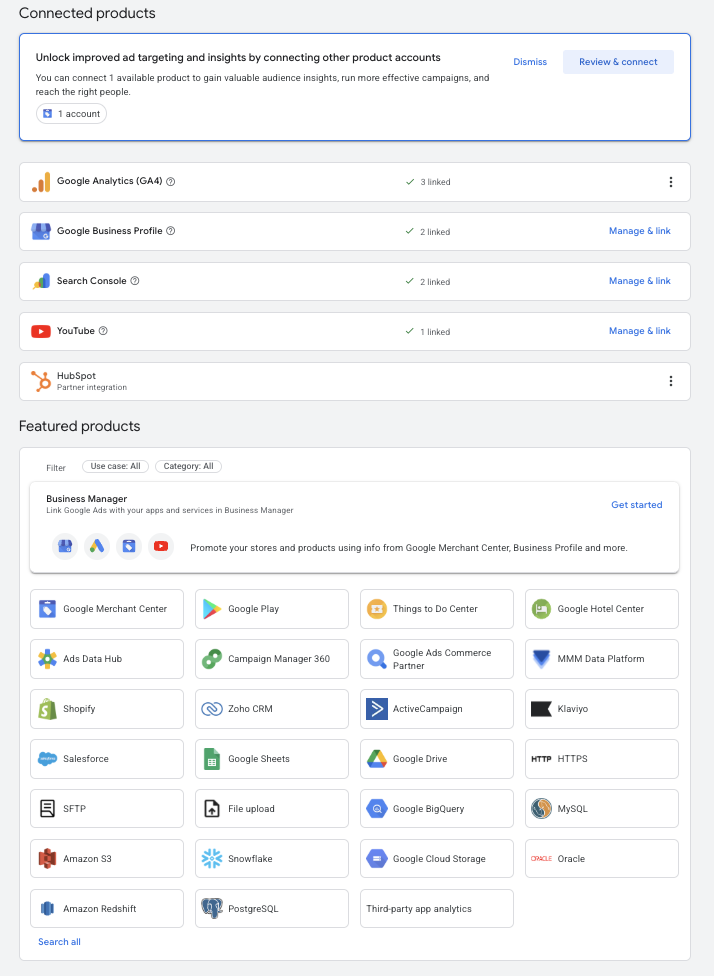
Task: Click the Search Console logo icon
Action: click(x=41, y=281)
